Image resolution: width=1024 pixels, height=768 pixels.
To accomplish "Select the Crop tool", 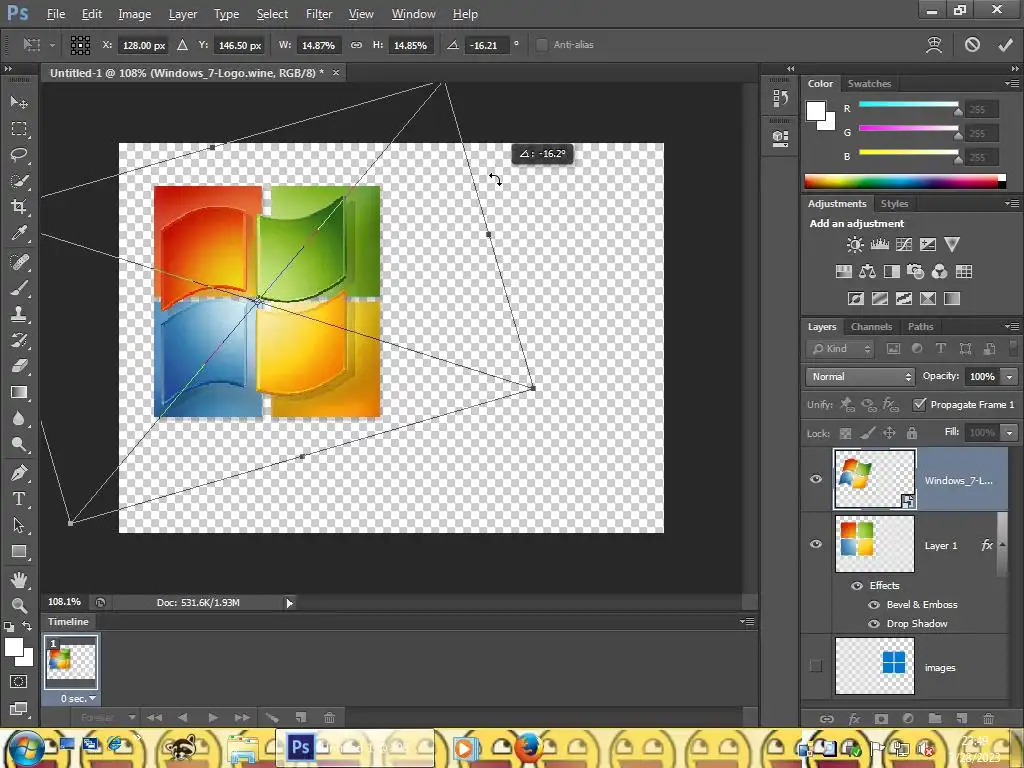I will coord(19,207).
